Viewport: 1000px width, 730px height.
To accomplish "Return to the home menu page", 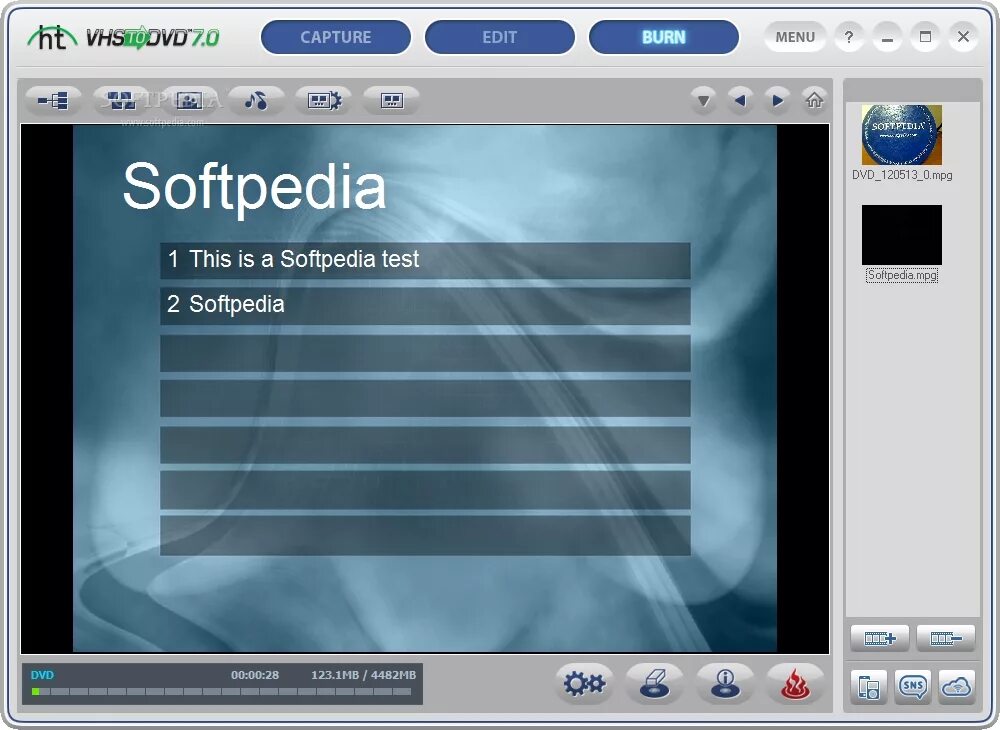I will tap(814, 101).
